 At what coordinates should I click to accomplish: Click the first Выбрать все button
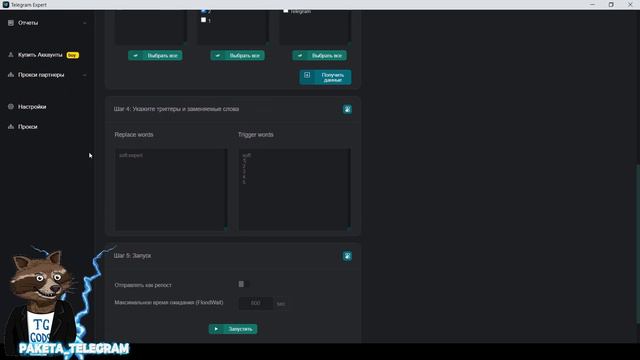coord(155,56)
